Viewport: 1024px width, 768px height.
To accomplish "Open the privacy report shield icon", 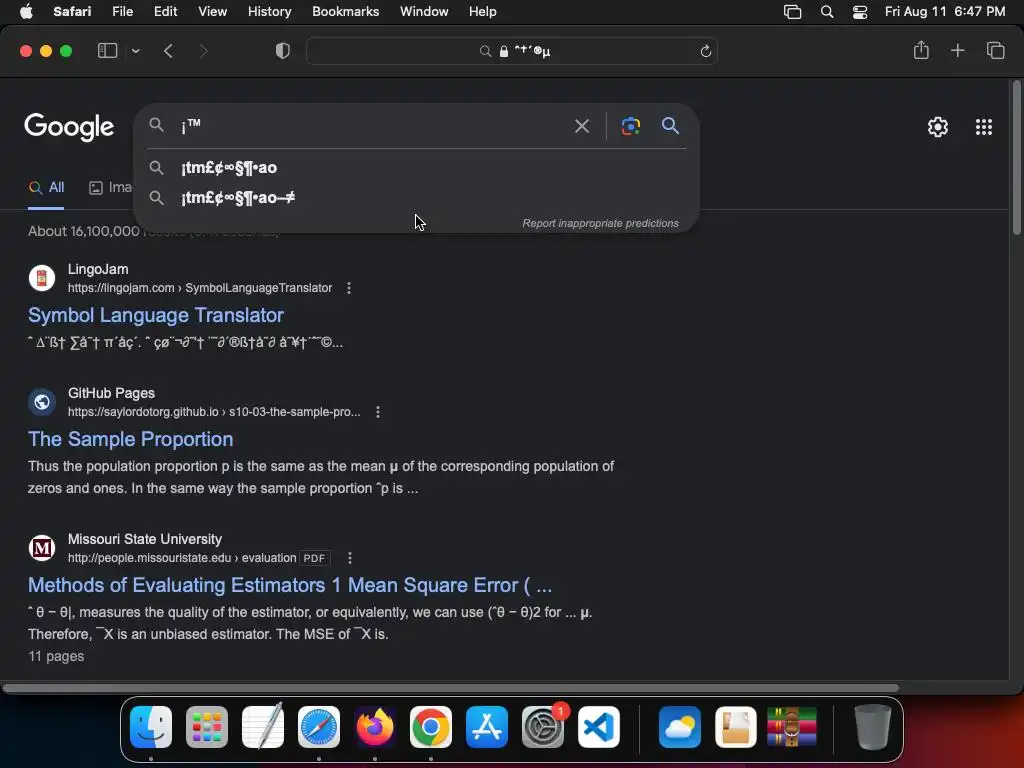I will pos(283,51).
